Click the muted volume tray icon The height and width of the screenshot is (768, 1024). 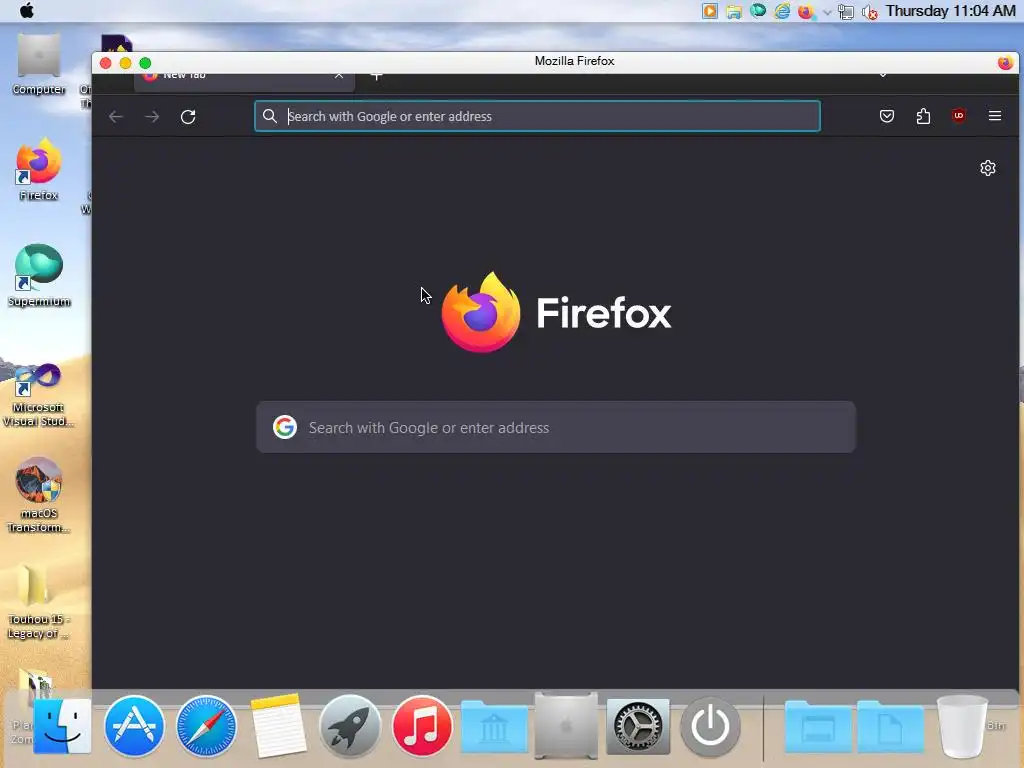869,12
